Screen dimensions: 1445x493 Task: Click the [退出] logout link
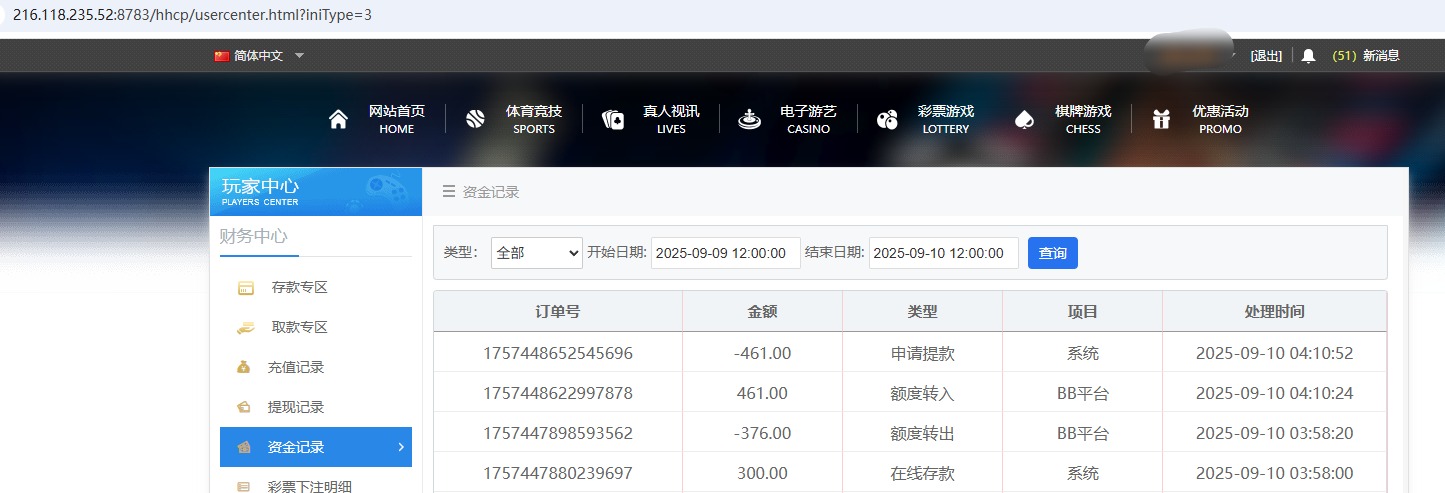[1266, 56]
